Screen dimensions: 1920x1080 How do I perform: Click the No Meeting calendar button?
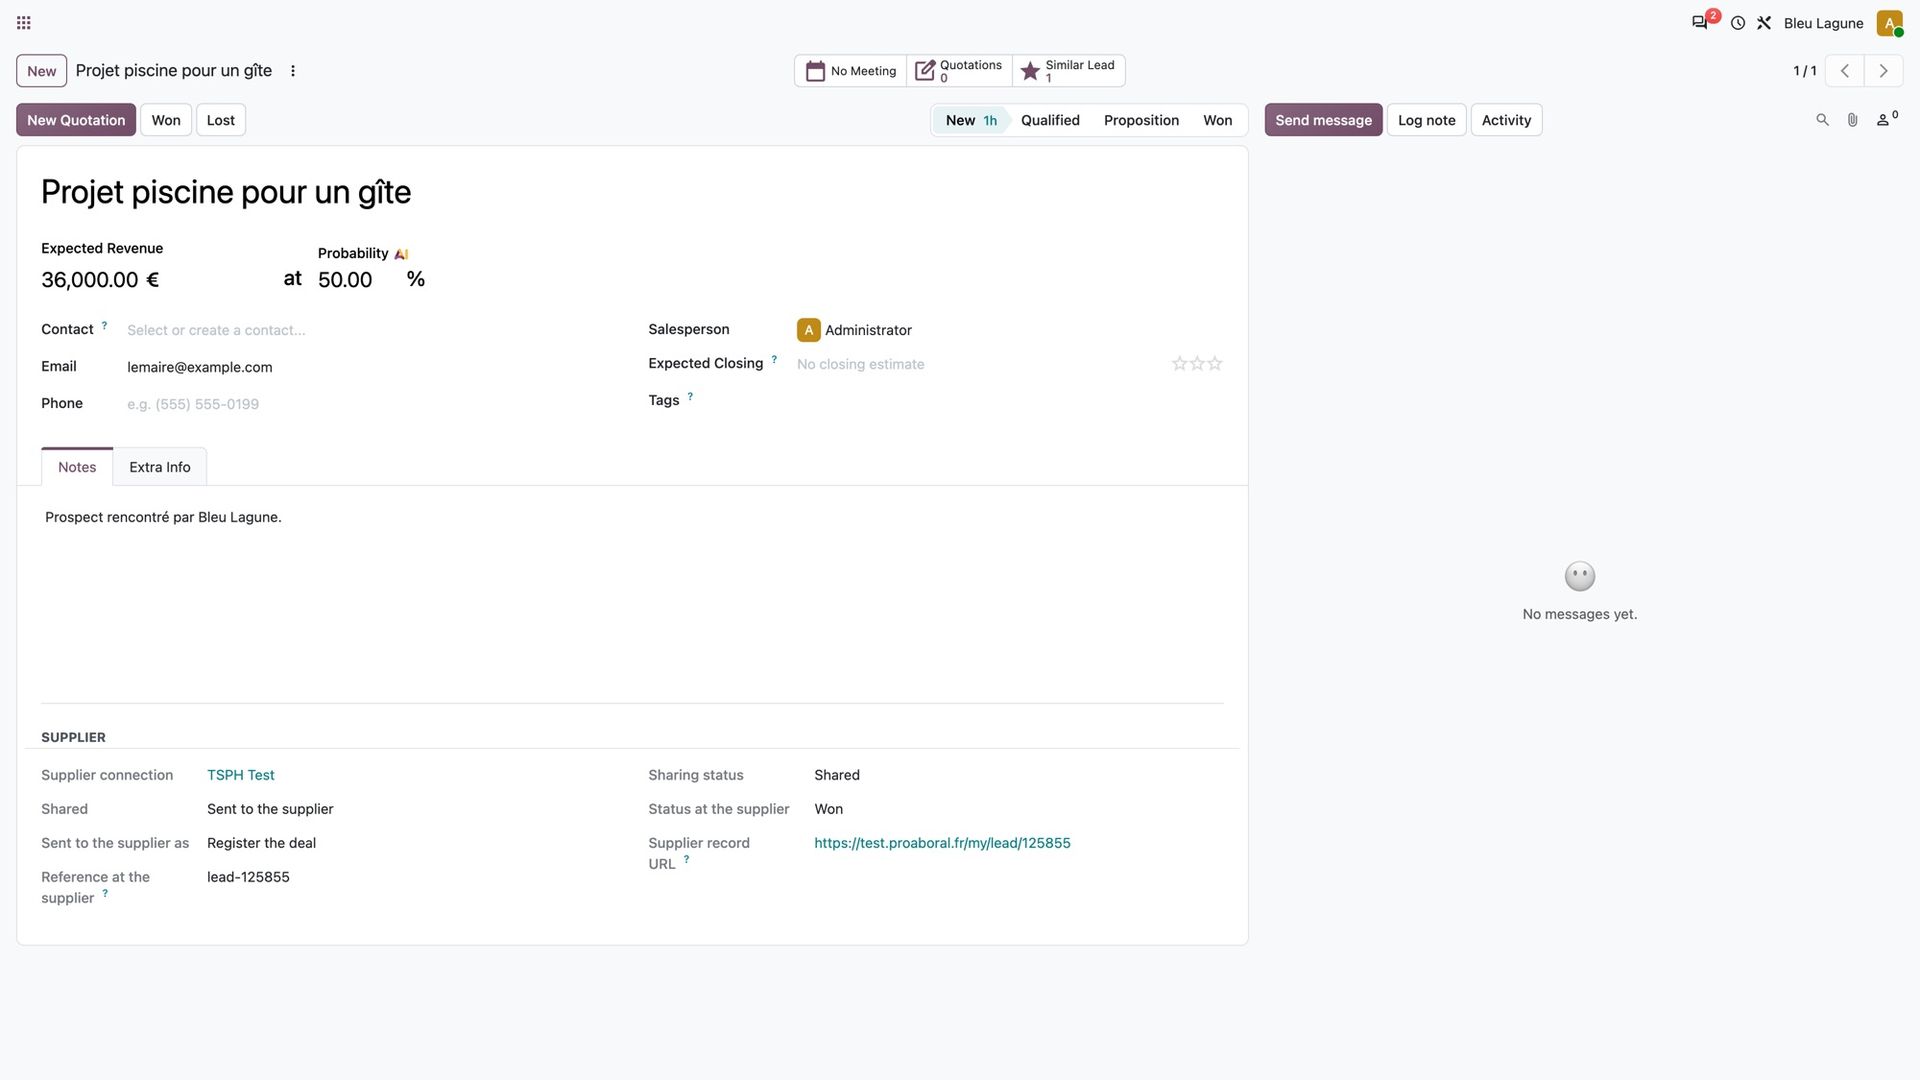[x=851, y=71]
